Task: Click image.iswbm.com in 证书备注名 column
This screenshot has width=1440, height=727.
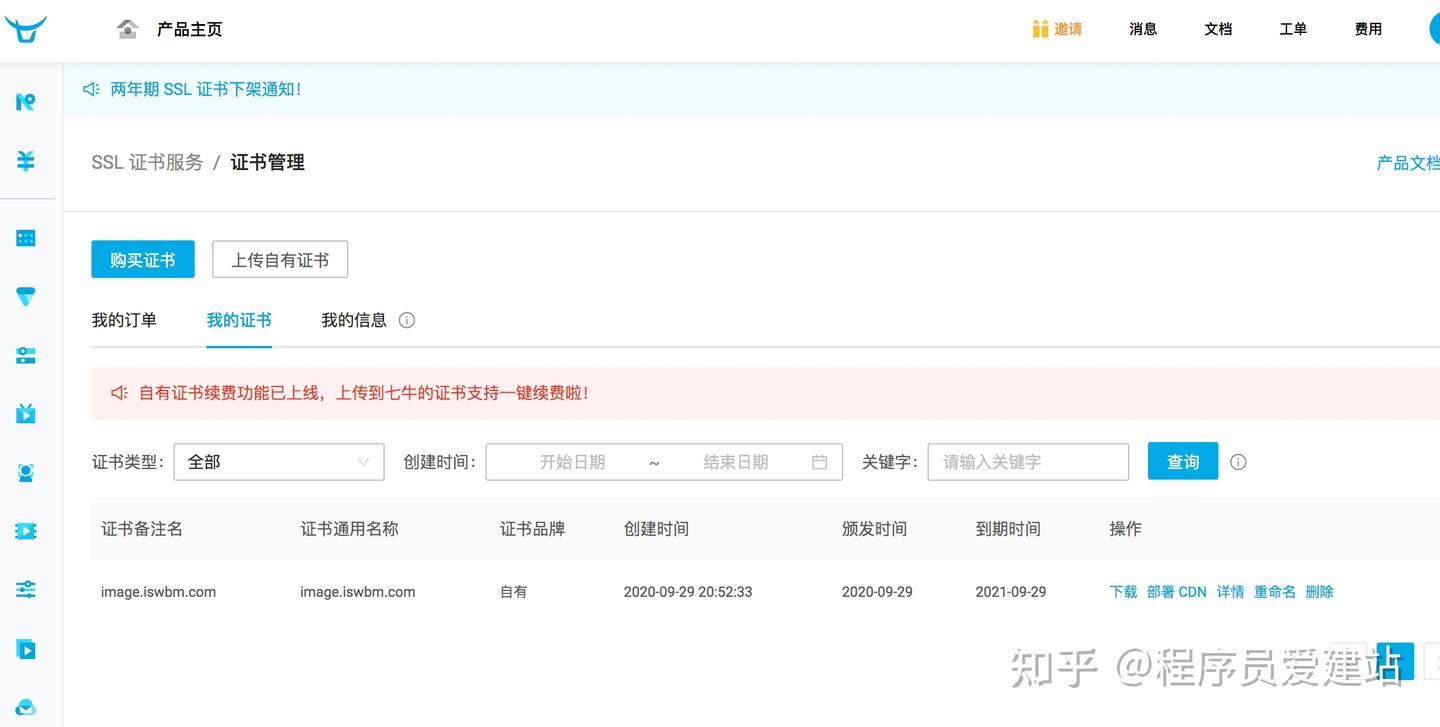Action: 158,592
